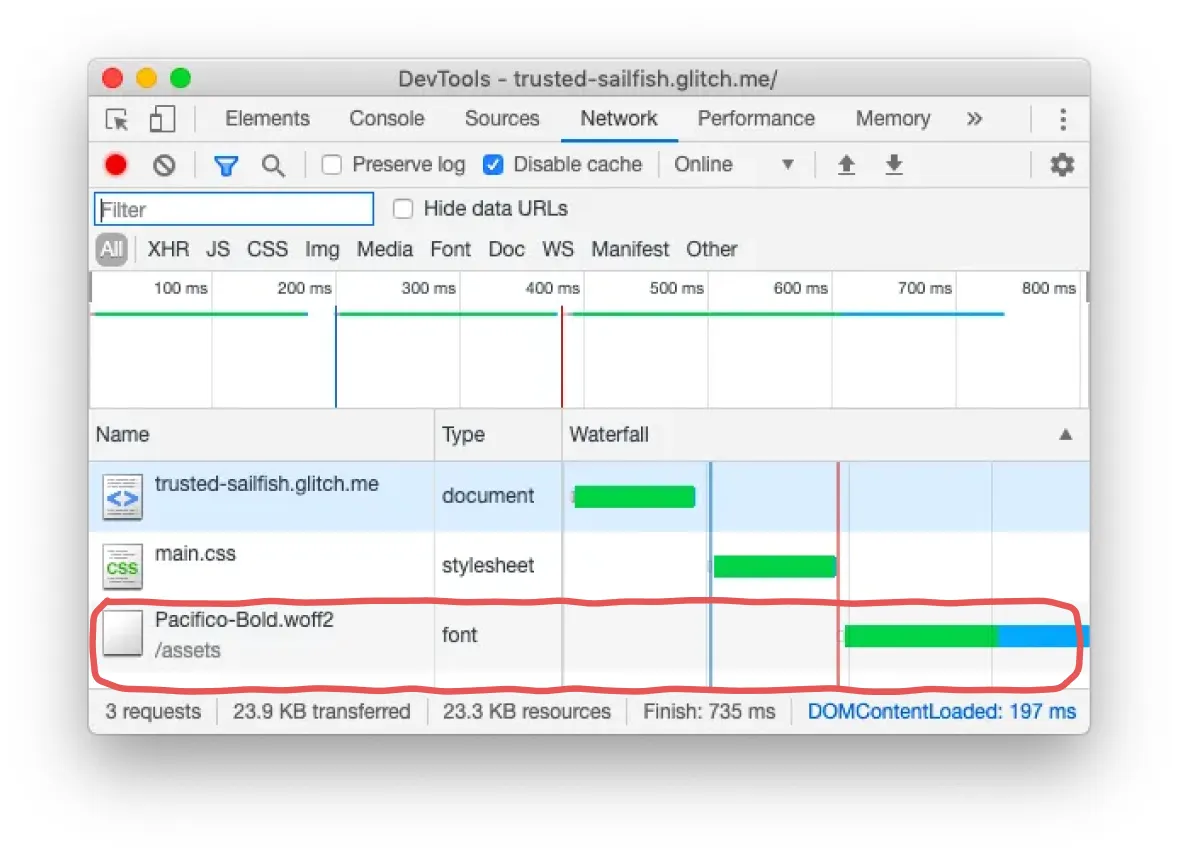Click the import HAR upload icon

click(x=846, y=165)
